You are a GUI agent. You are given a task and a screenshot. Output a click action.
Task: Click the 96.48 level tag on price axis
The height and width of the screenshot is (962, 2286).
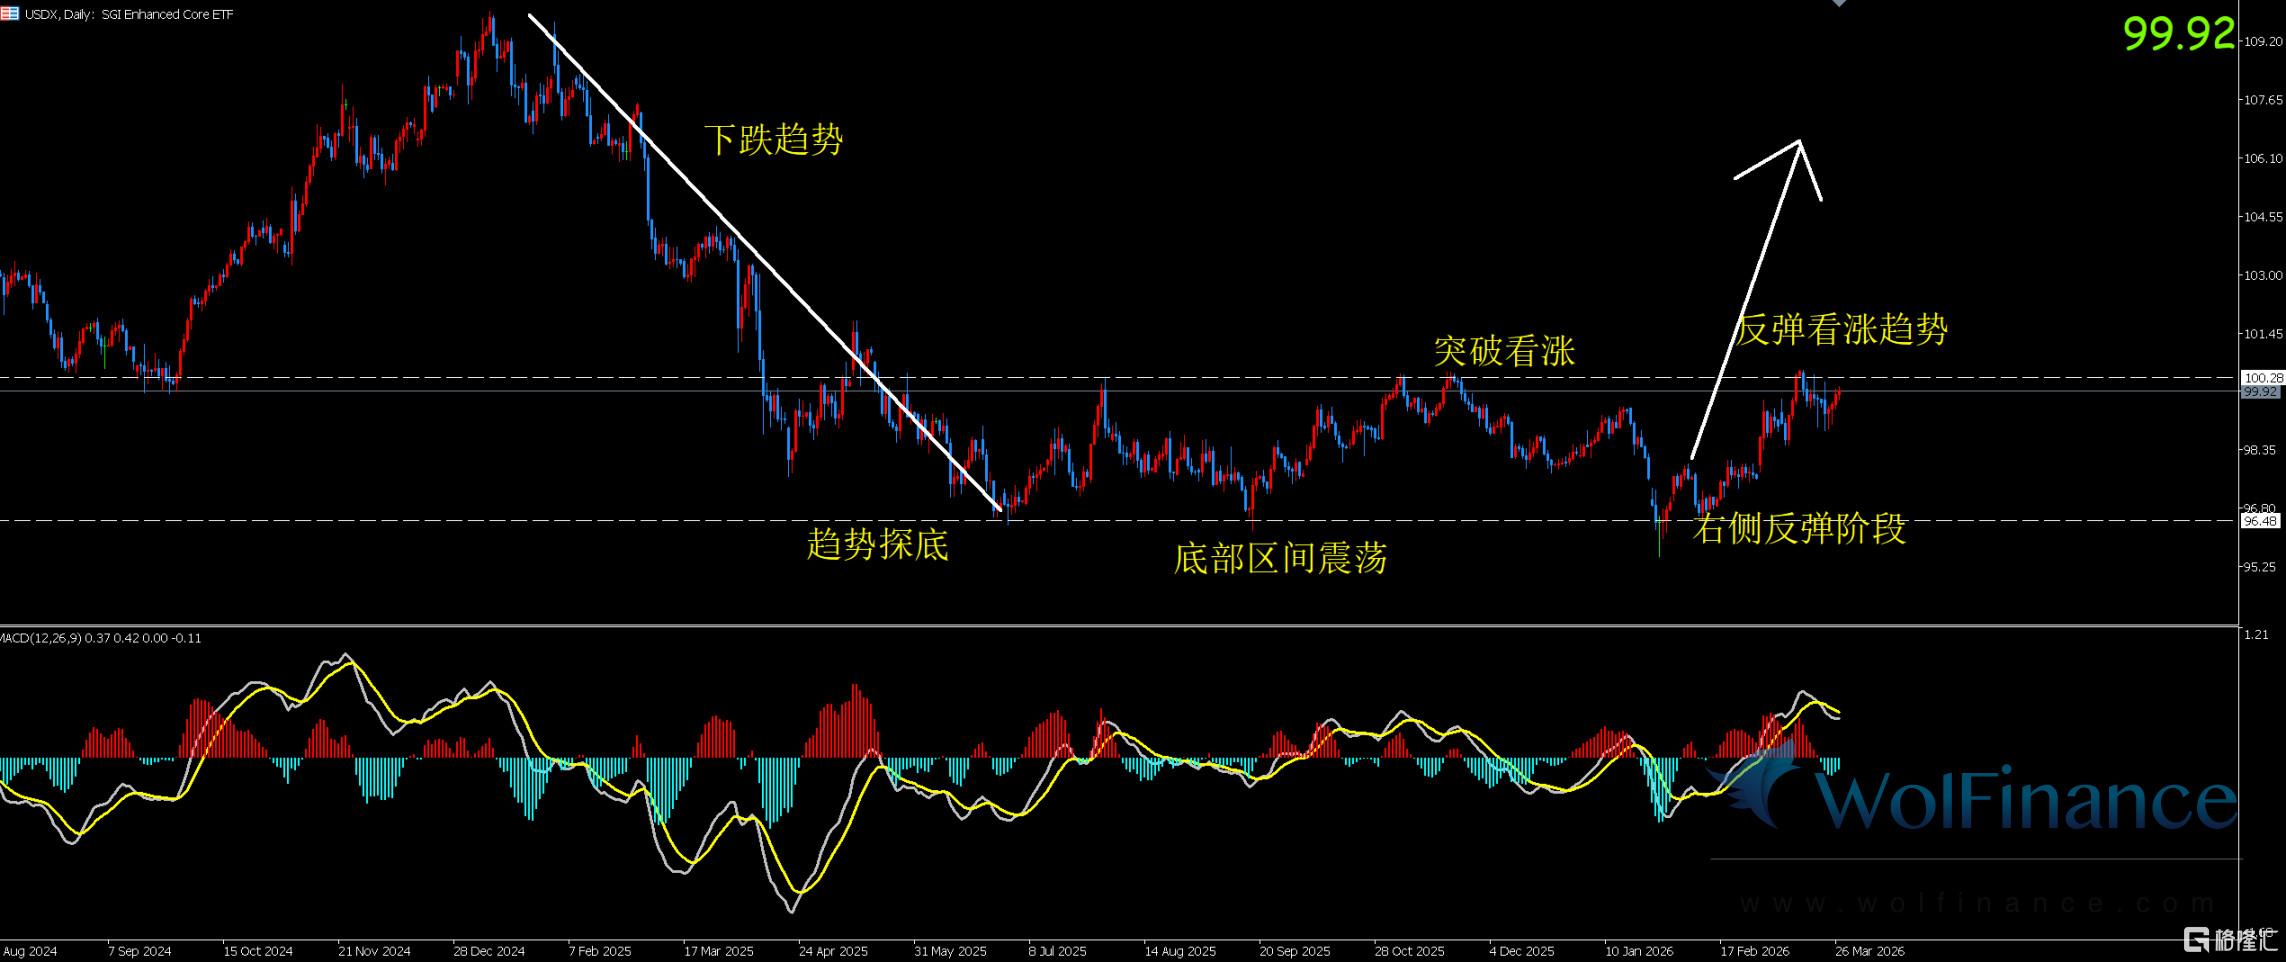point(2262,521)
